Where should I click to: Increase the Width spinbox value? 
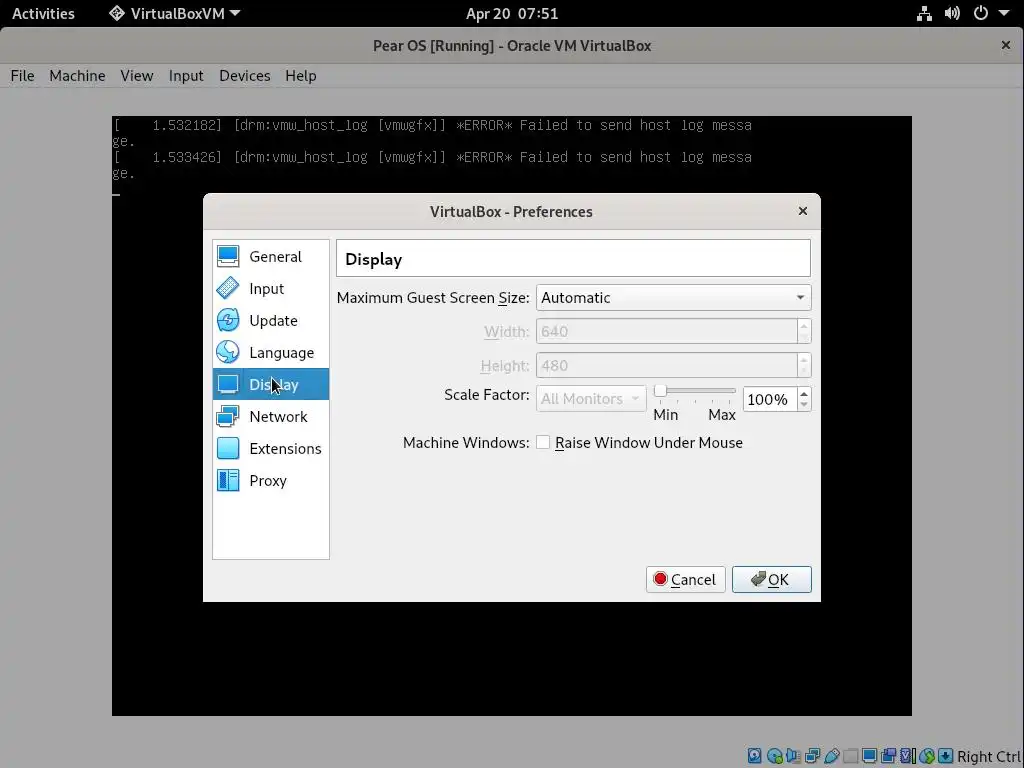pyautogui.click(x=804, y=326)
